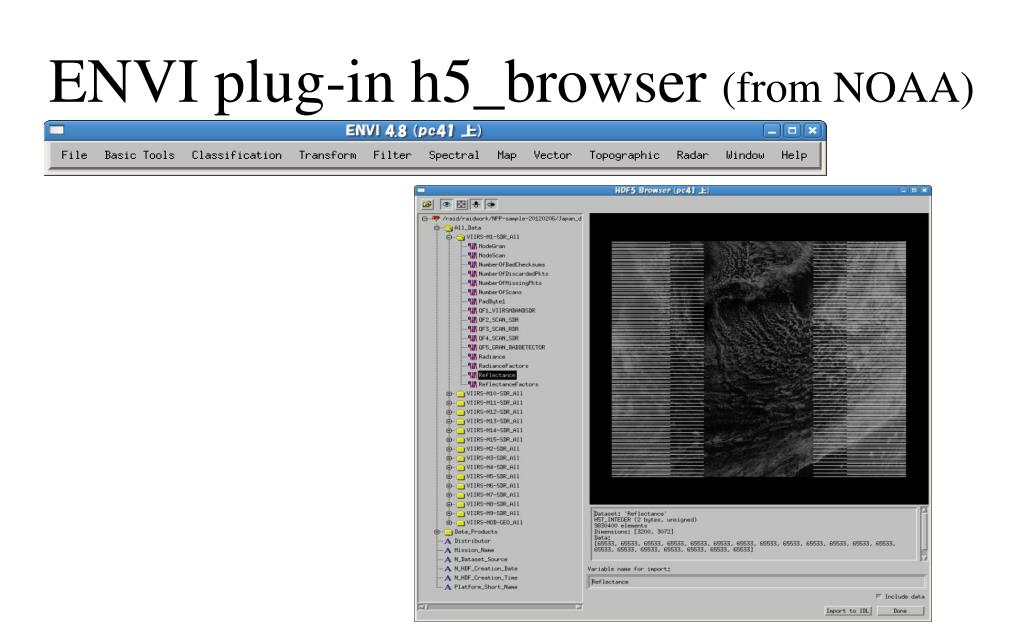Image resolution: width=1024 pixels, height=640 pixels.
Task: Select the QF5_GRAN_BADDETECTOR dataset
Action: pyautogui.click(x=511, y=347)
